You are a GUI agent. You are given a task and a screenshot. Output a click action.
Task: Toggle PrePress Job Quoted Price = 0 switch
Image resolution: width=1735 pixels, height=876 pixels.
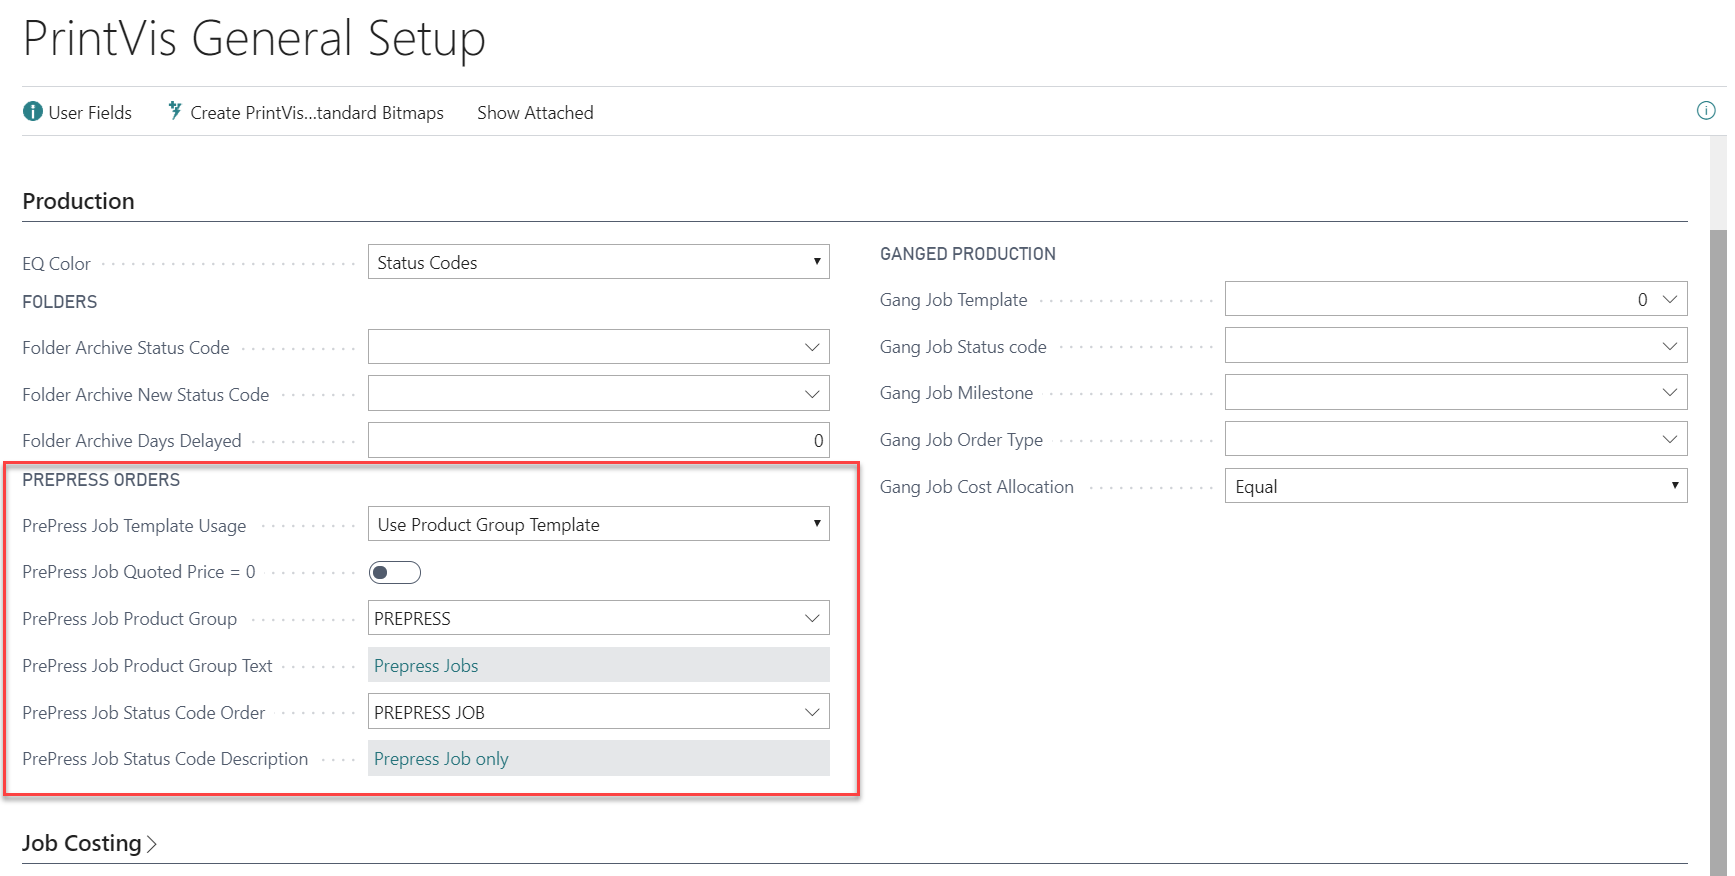395,573
